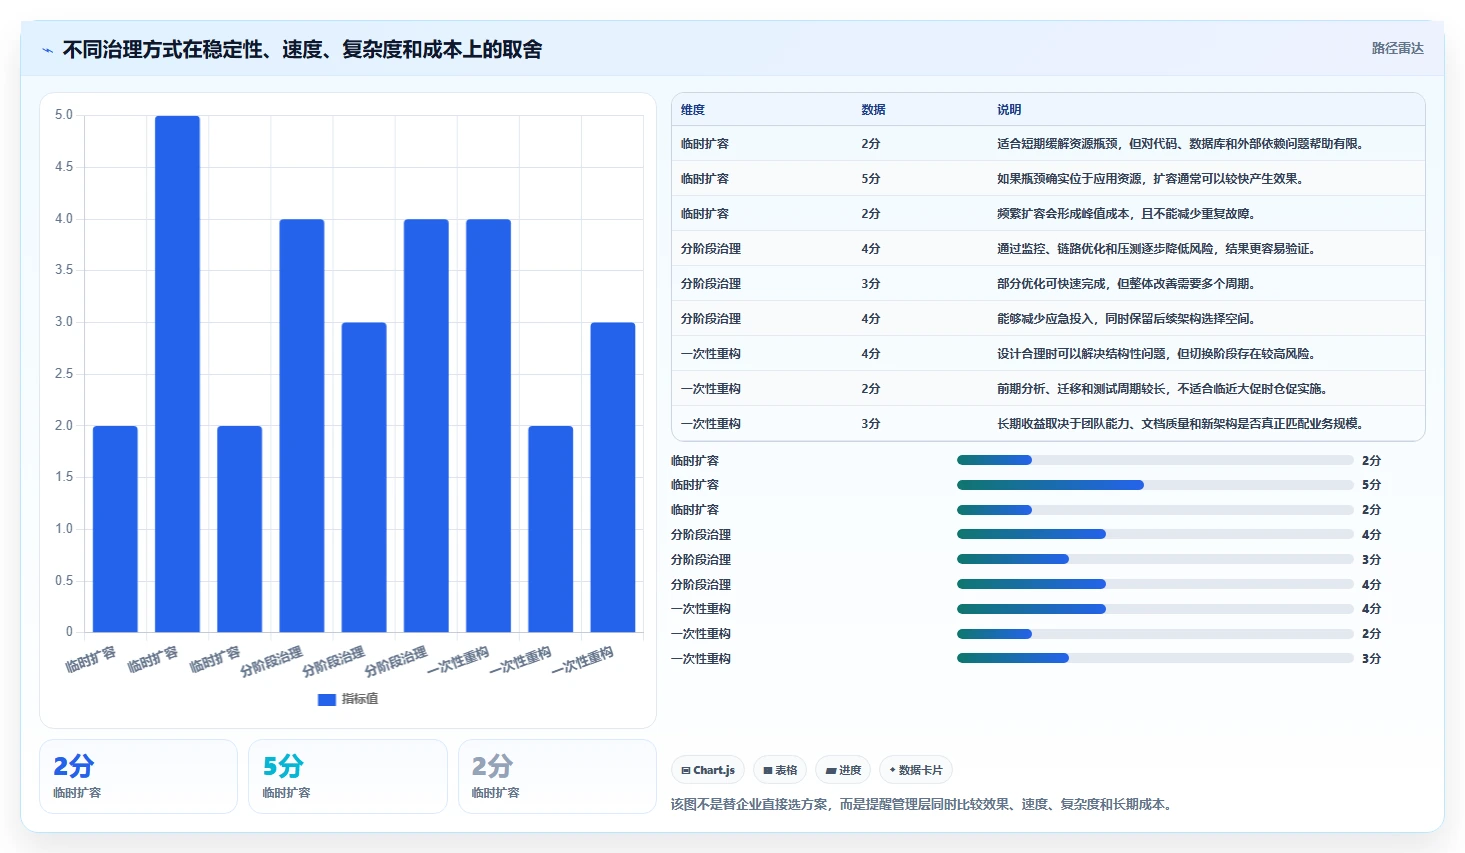Click the 指标值 legend label
Viewport: 1465px width, 853px height.
(360, 700)
